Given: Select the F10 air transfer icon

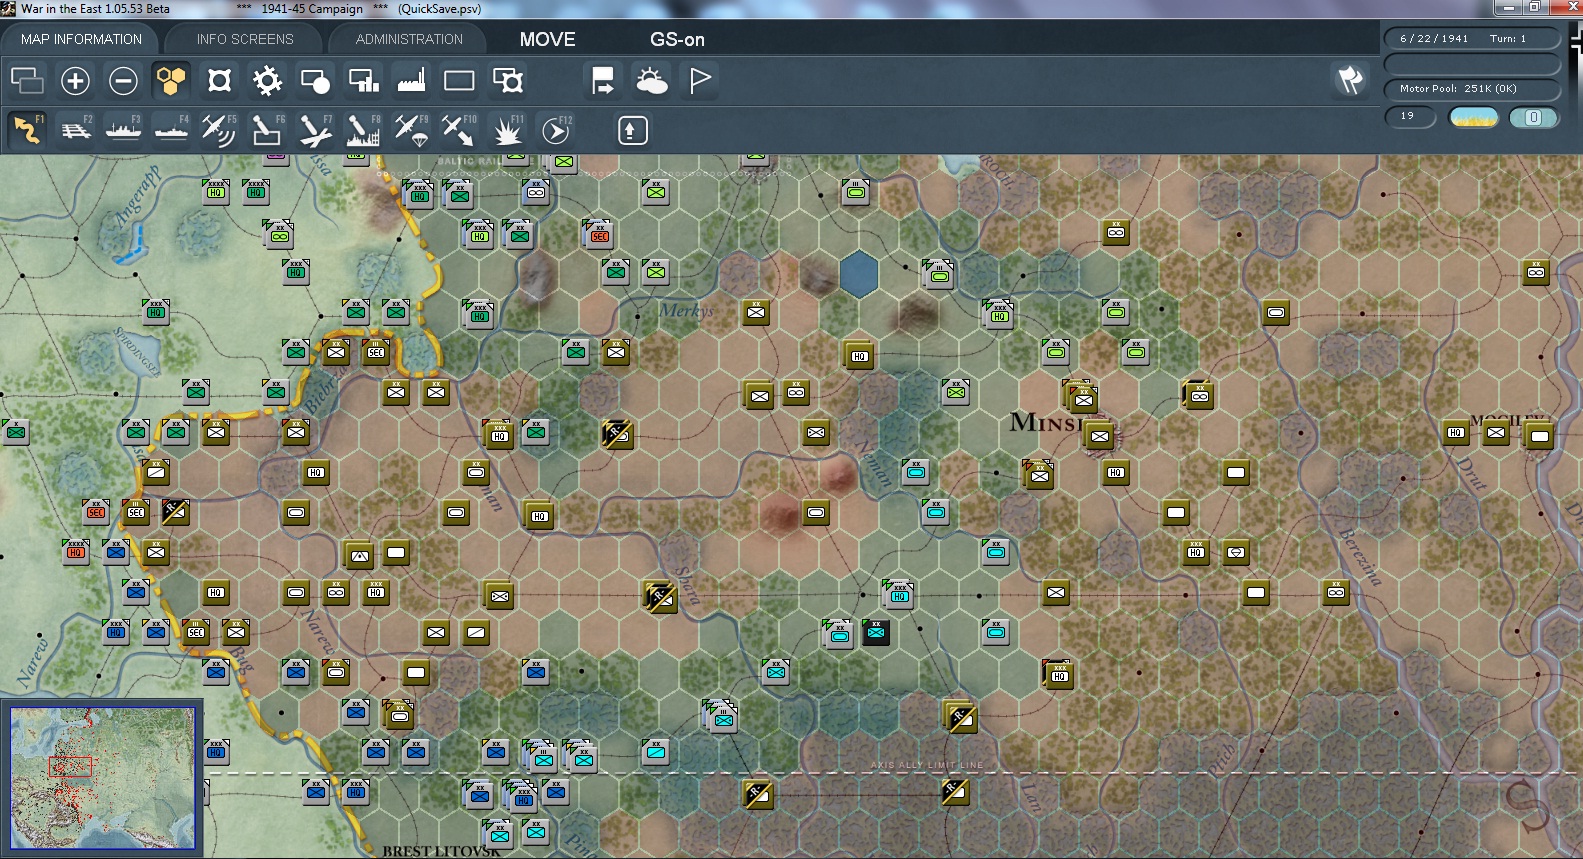Looking at the screenshot, I should [x=459, y=130].
